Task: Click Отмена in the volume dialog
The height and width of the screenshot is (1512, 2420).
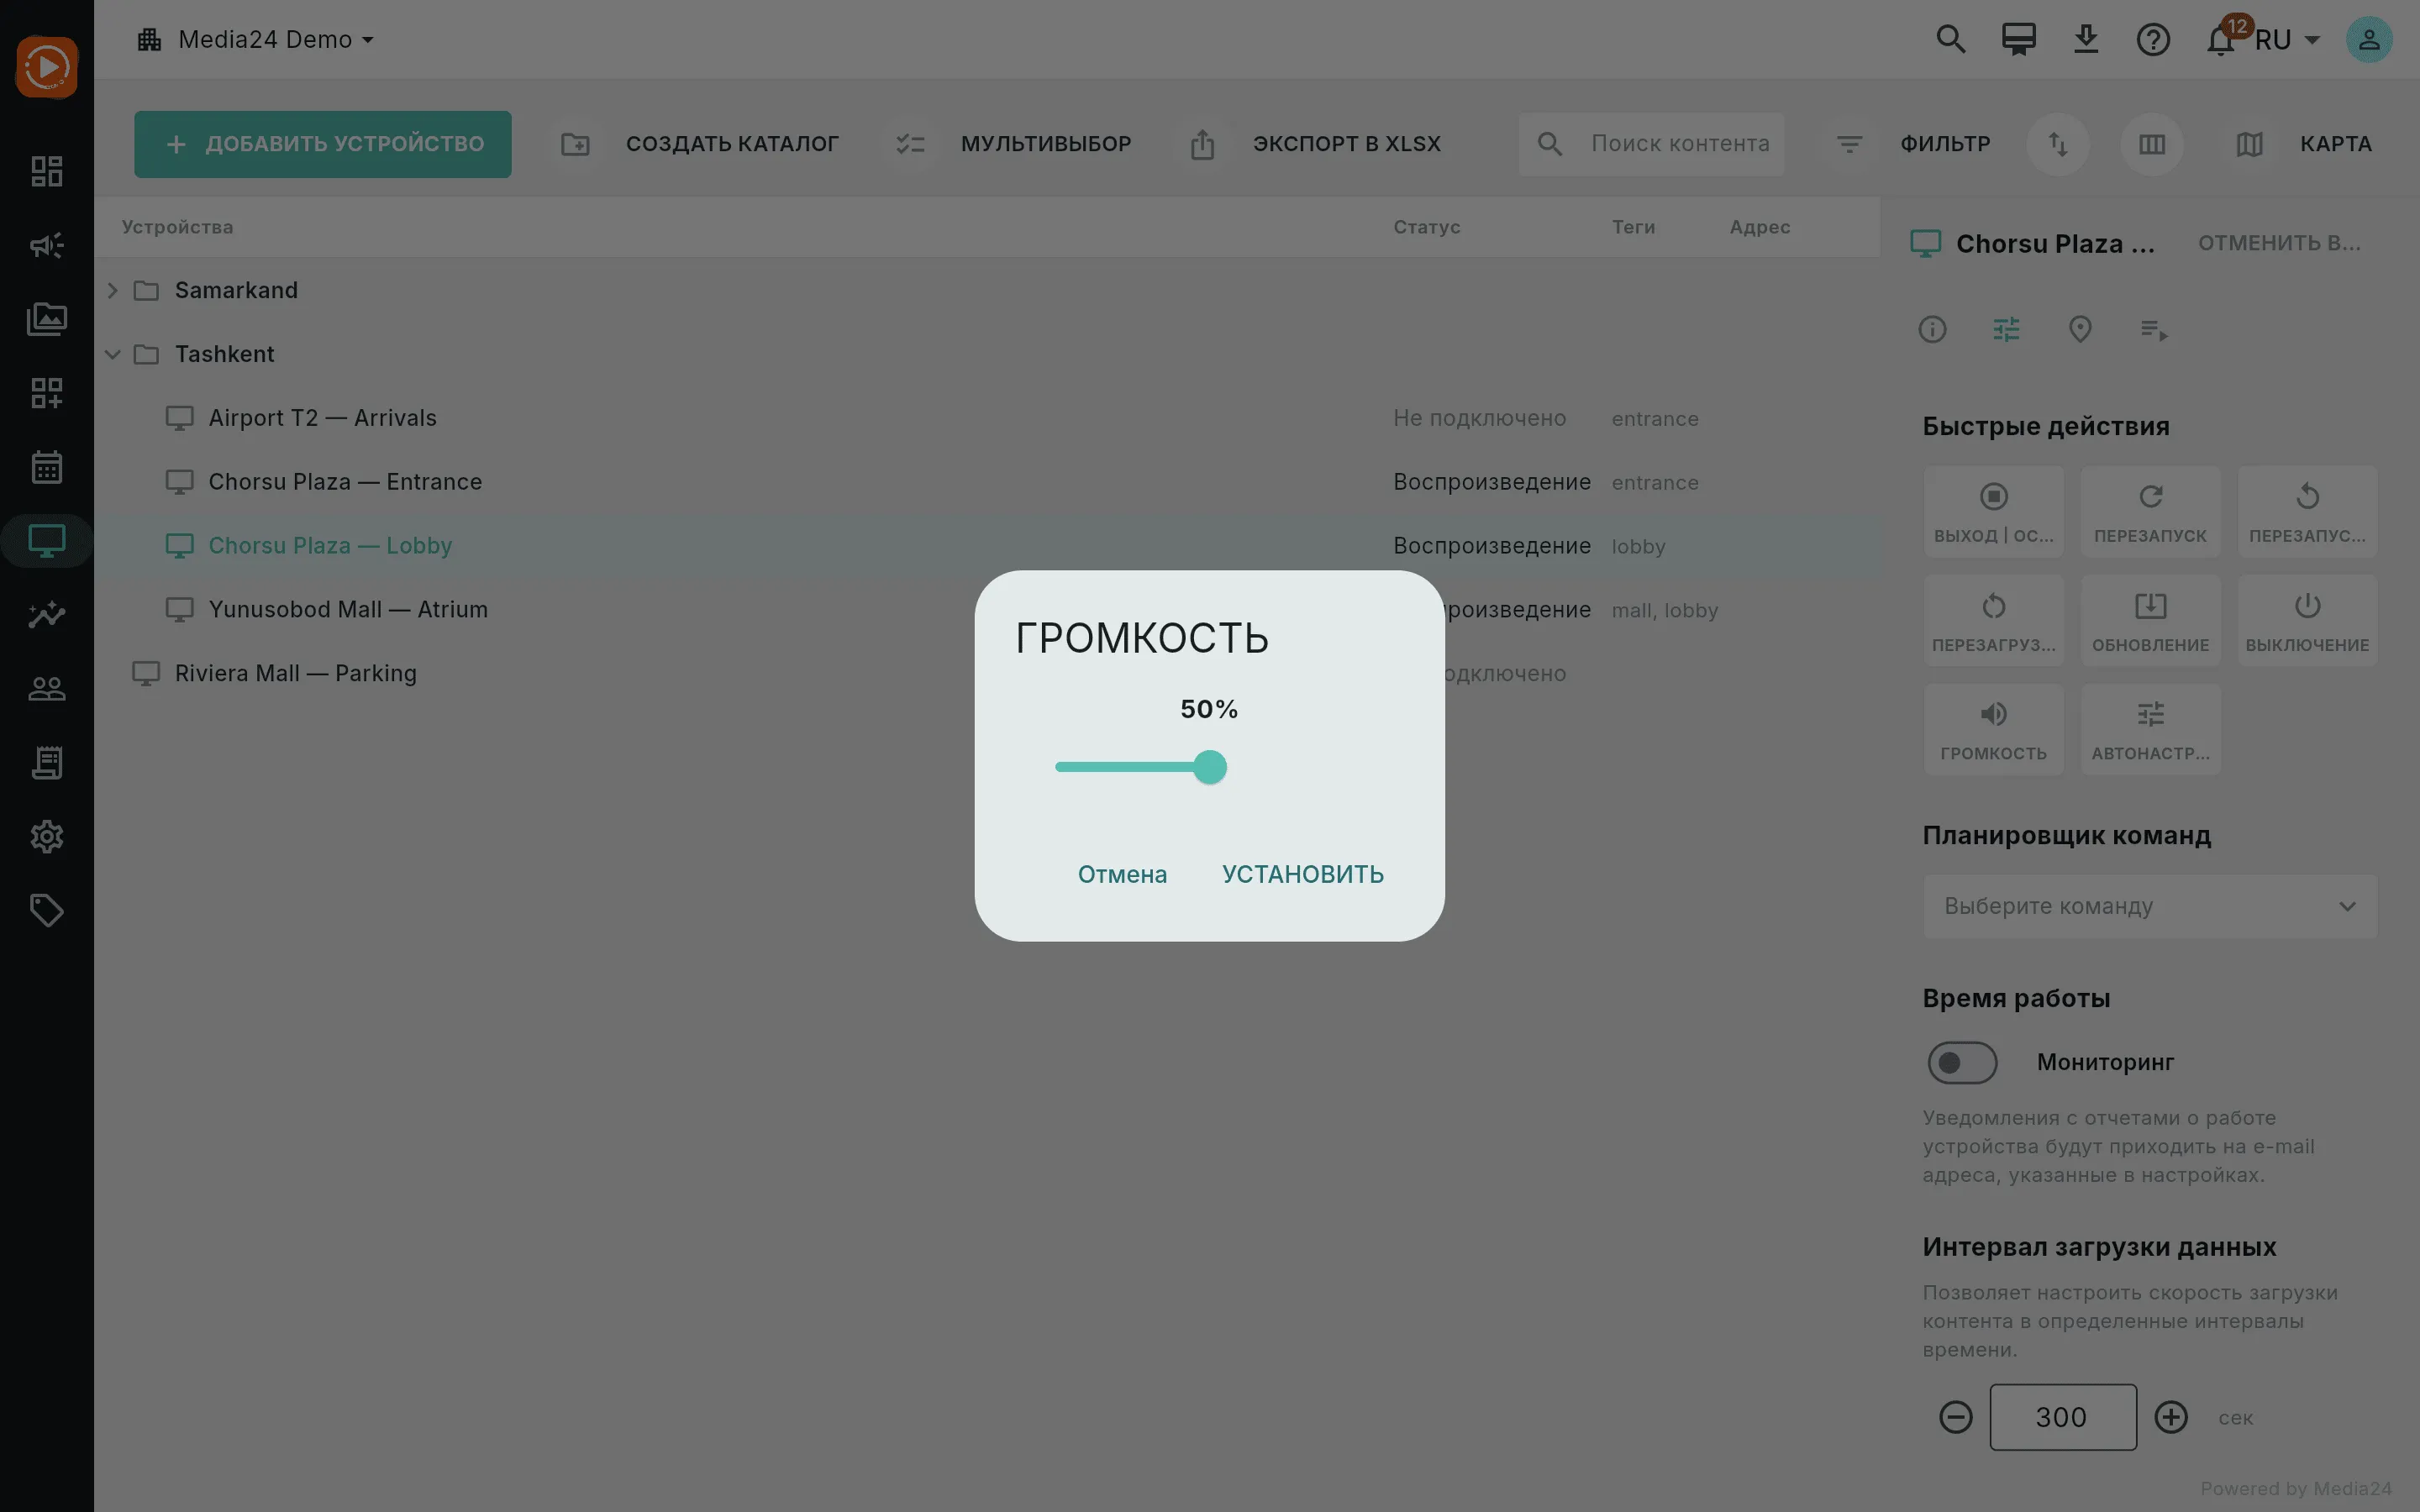Action: coord(1122,874)
